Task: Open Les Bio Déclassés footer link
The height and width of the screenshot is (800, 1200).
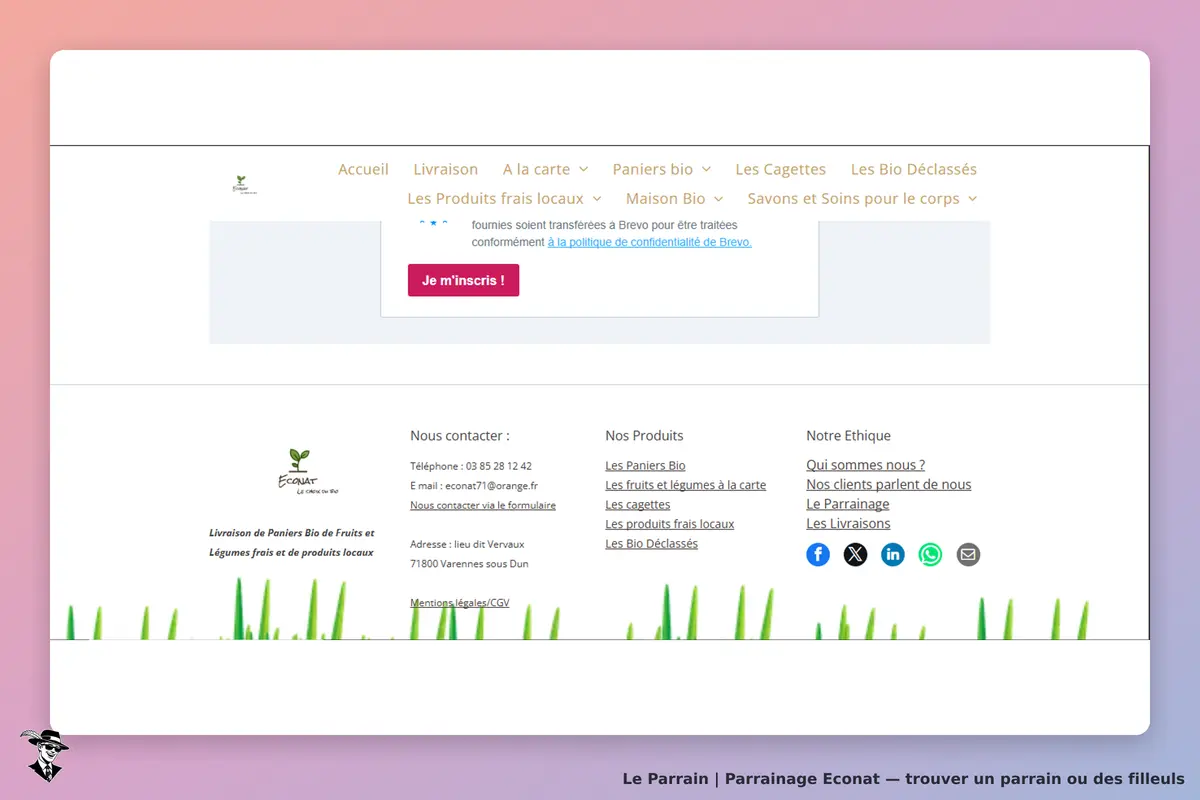Action: point(652,544)
